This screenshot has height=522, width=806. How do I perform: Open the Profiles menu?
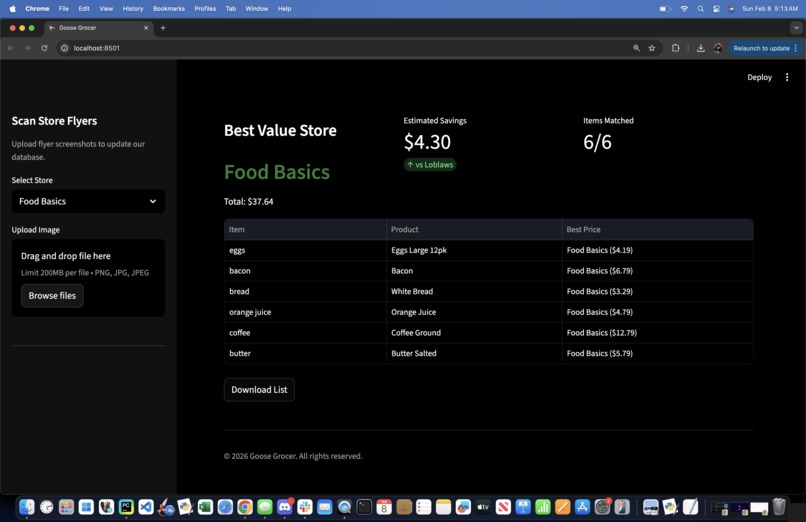205,9
